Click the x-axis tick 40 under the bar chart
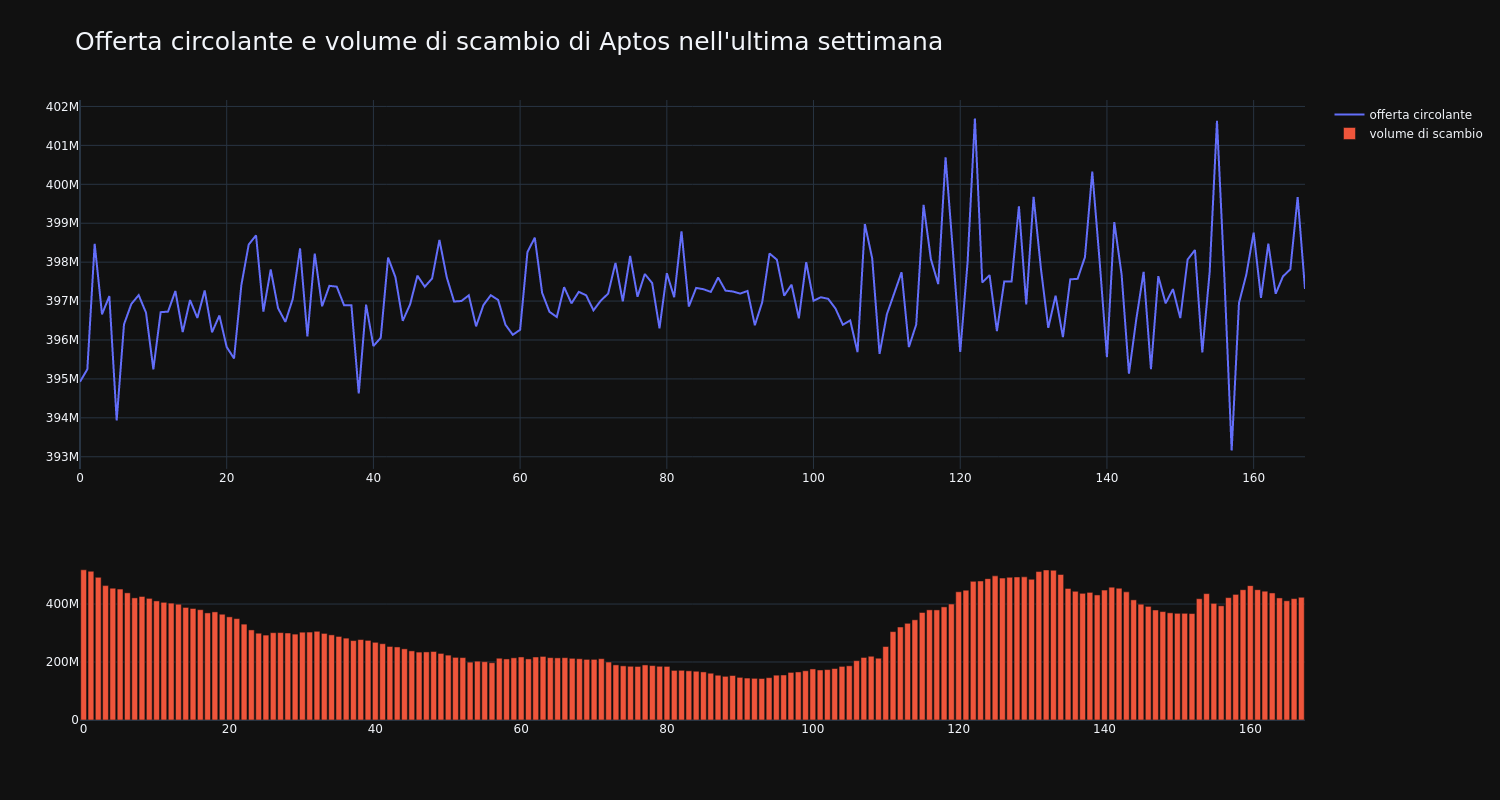The height and width of the screenshot is (800, 1500). pyautogui.click(x=375, y=729)
